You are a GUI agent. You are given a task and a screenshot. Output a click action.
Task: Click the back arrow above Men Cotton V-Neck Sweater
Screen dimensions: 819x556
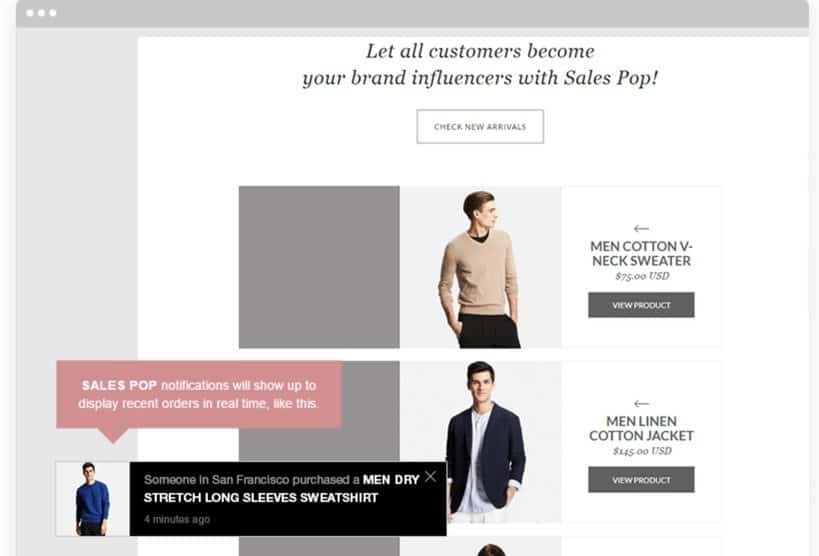[641, 228]
